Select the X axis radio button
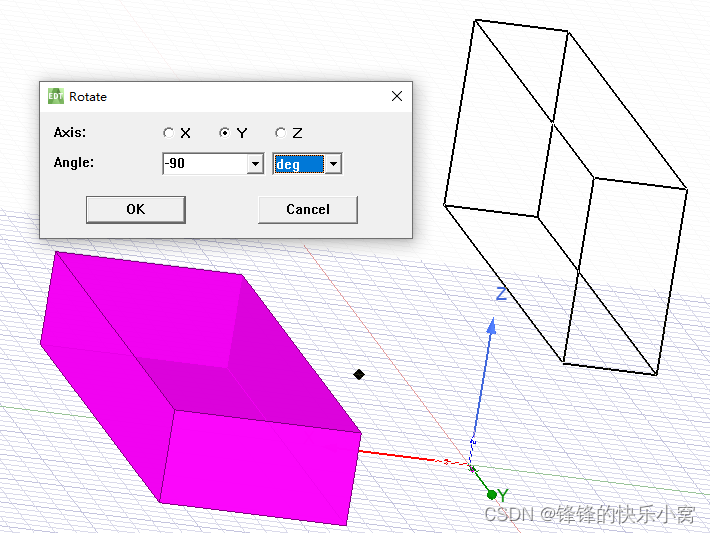Screen dimensions: 710x533 (x=168, y=133)
